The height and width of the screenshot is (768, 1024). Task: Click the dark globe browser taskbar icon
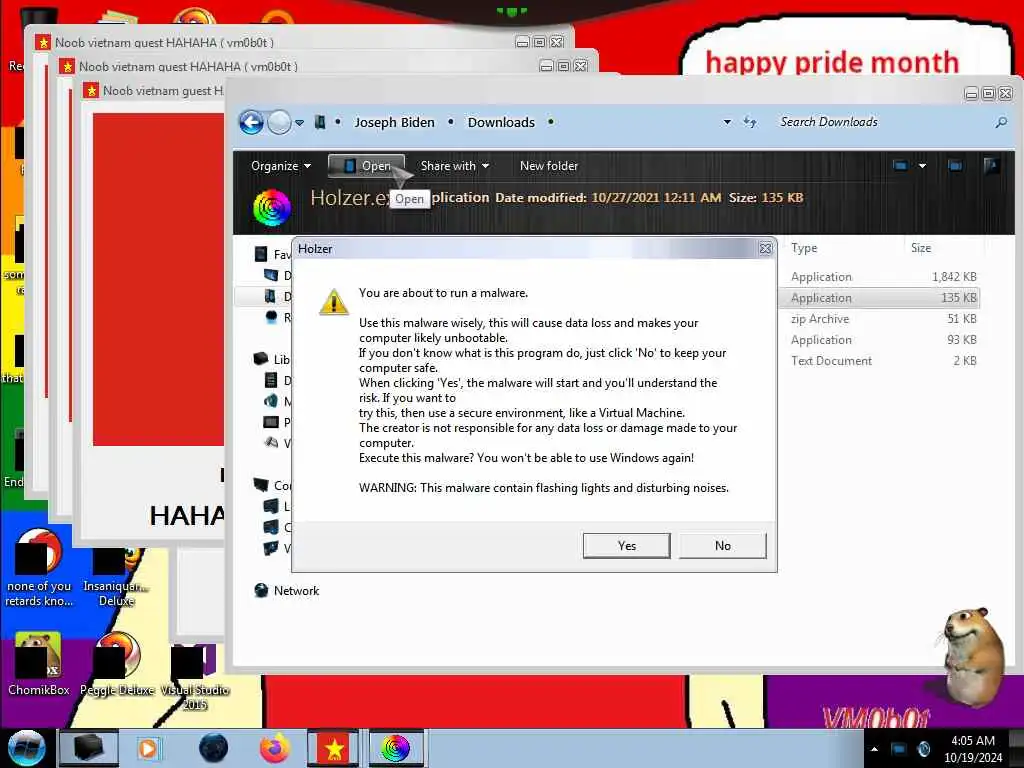pos(214,748)
